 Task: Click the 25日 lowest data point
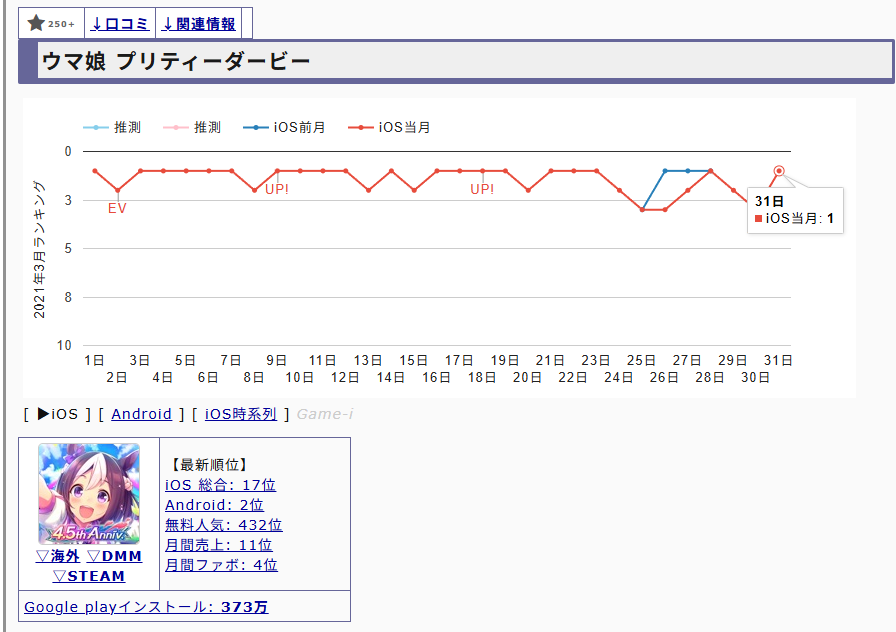point(642,210)
